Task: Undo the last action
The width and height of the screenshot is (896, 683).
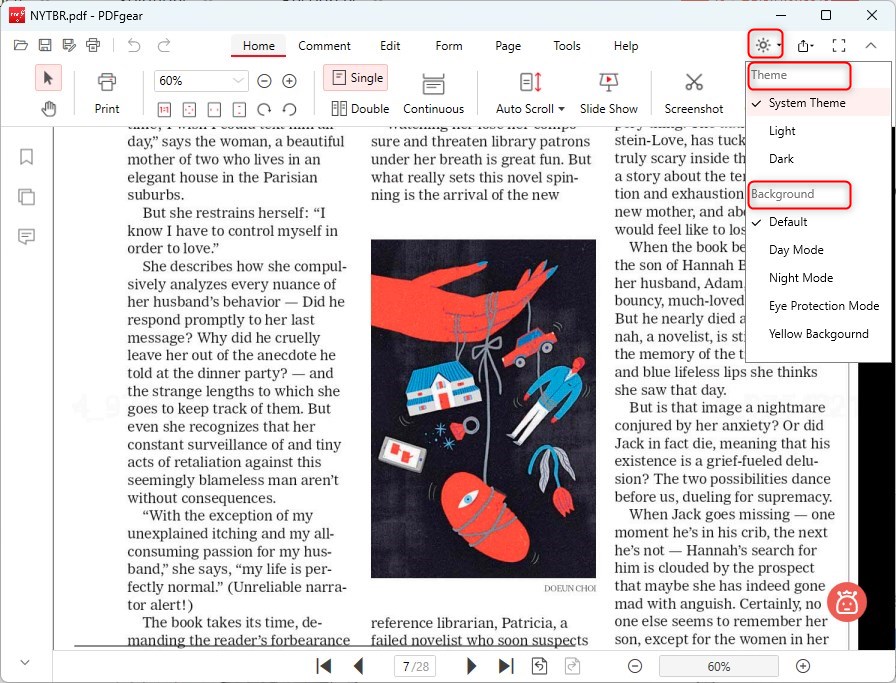Action: coord(134,45)
